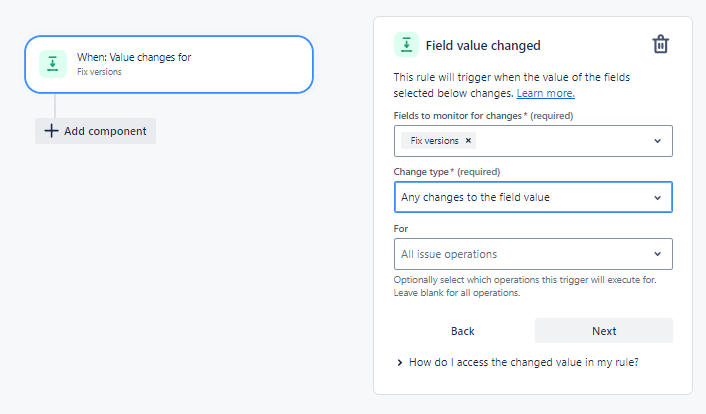Click the Back button
Screen dimensions: 706x414
(x=462, y=331)
